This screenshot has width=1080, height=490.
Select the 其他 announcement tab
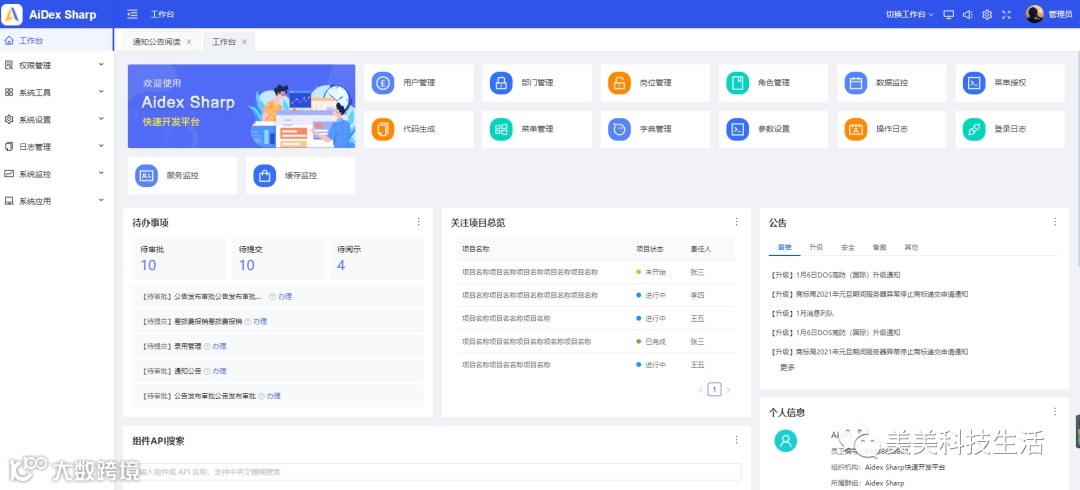click(911, 247)
